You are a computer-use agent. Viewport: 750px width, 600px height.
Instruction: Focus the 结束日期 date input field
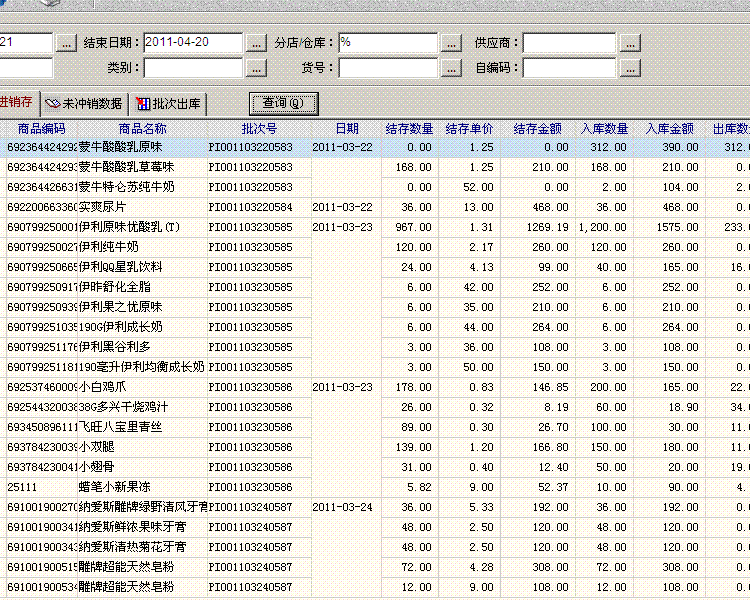[x=193, y=43]
